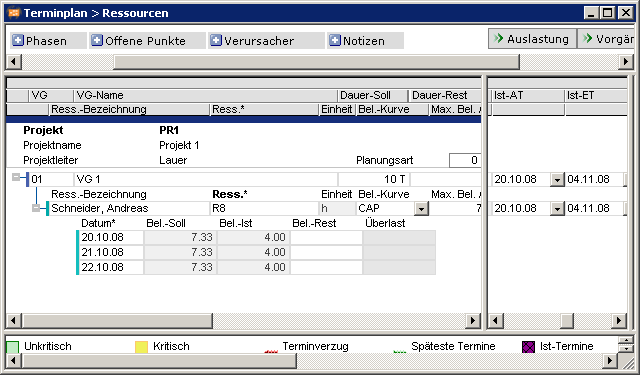
Task: Click the Bel.-Kurve column header
Action: point(393,109)
